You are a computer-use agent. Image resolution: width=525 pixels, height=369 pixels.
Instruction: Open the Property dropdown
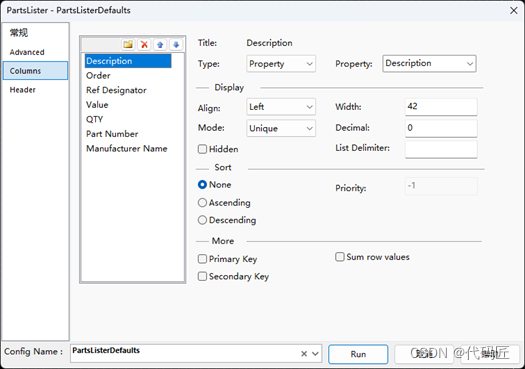[429, 64]
